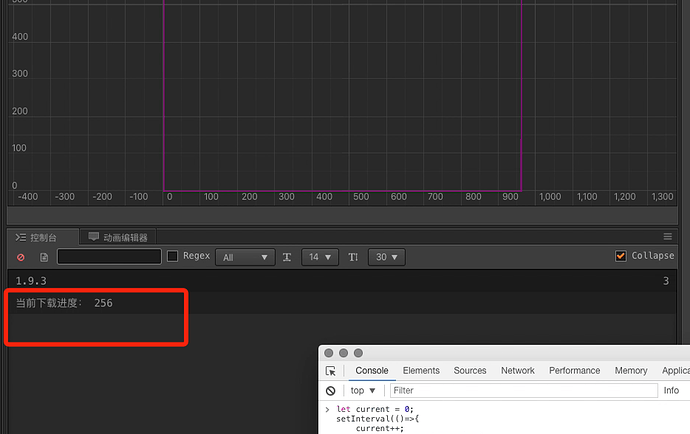
Task: Click the current++ code line
Action: pyautogui.click(x=380, y=428)
